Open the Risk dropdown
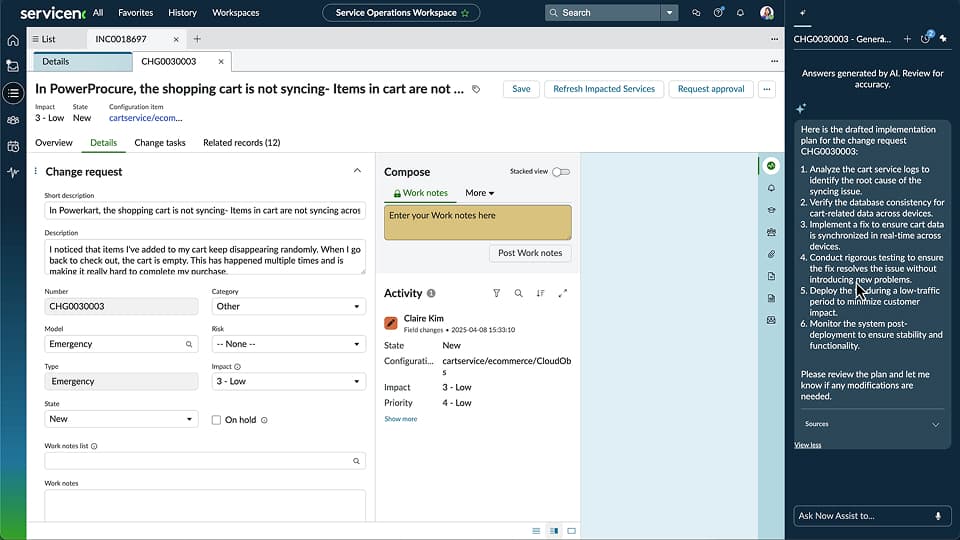 click(288, 344)
